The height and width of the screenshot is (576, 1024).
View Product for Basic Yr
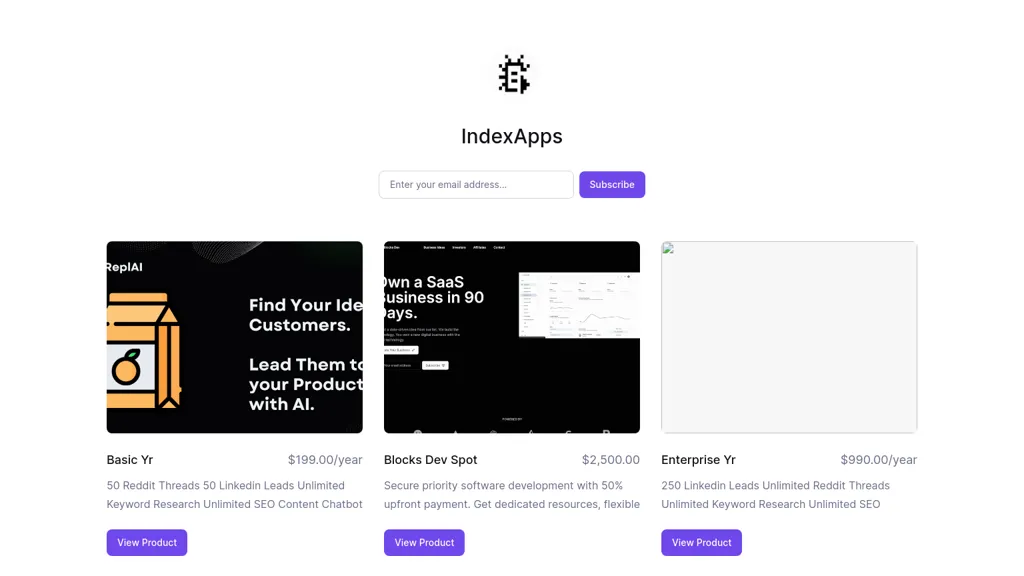(147, 543)
